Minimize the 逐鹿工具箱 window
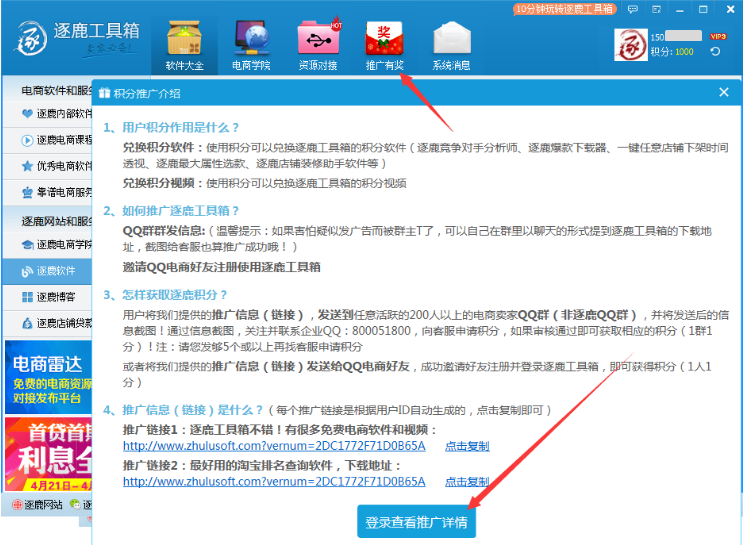The width and height of the screenshot is (745, 545). click(x=680, y=9)
